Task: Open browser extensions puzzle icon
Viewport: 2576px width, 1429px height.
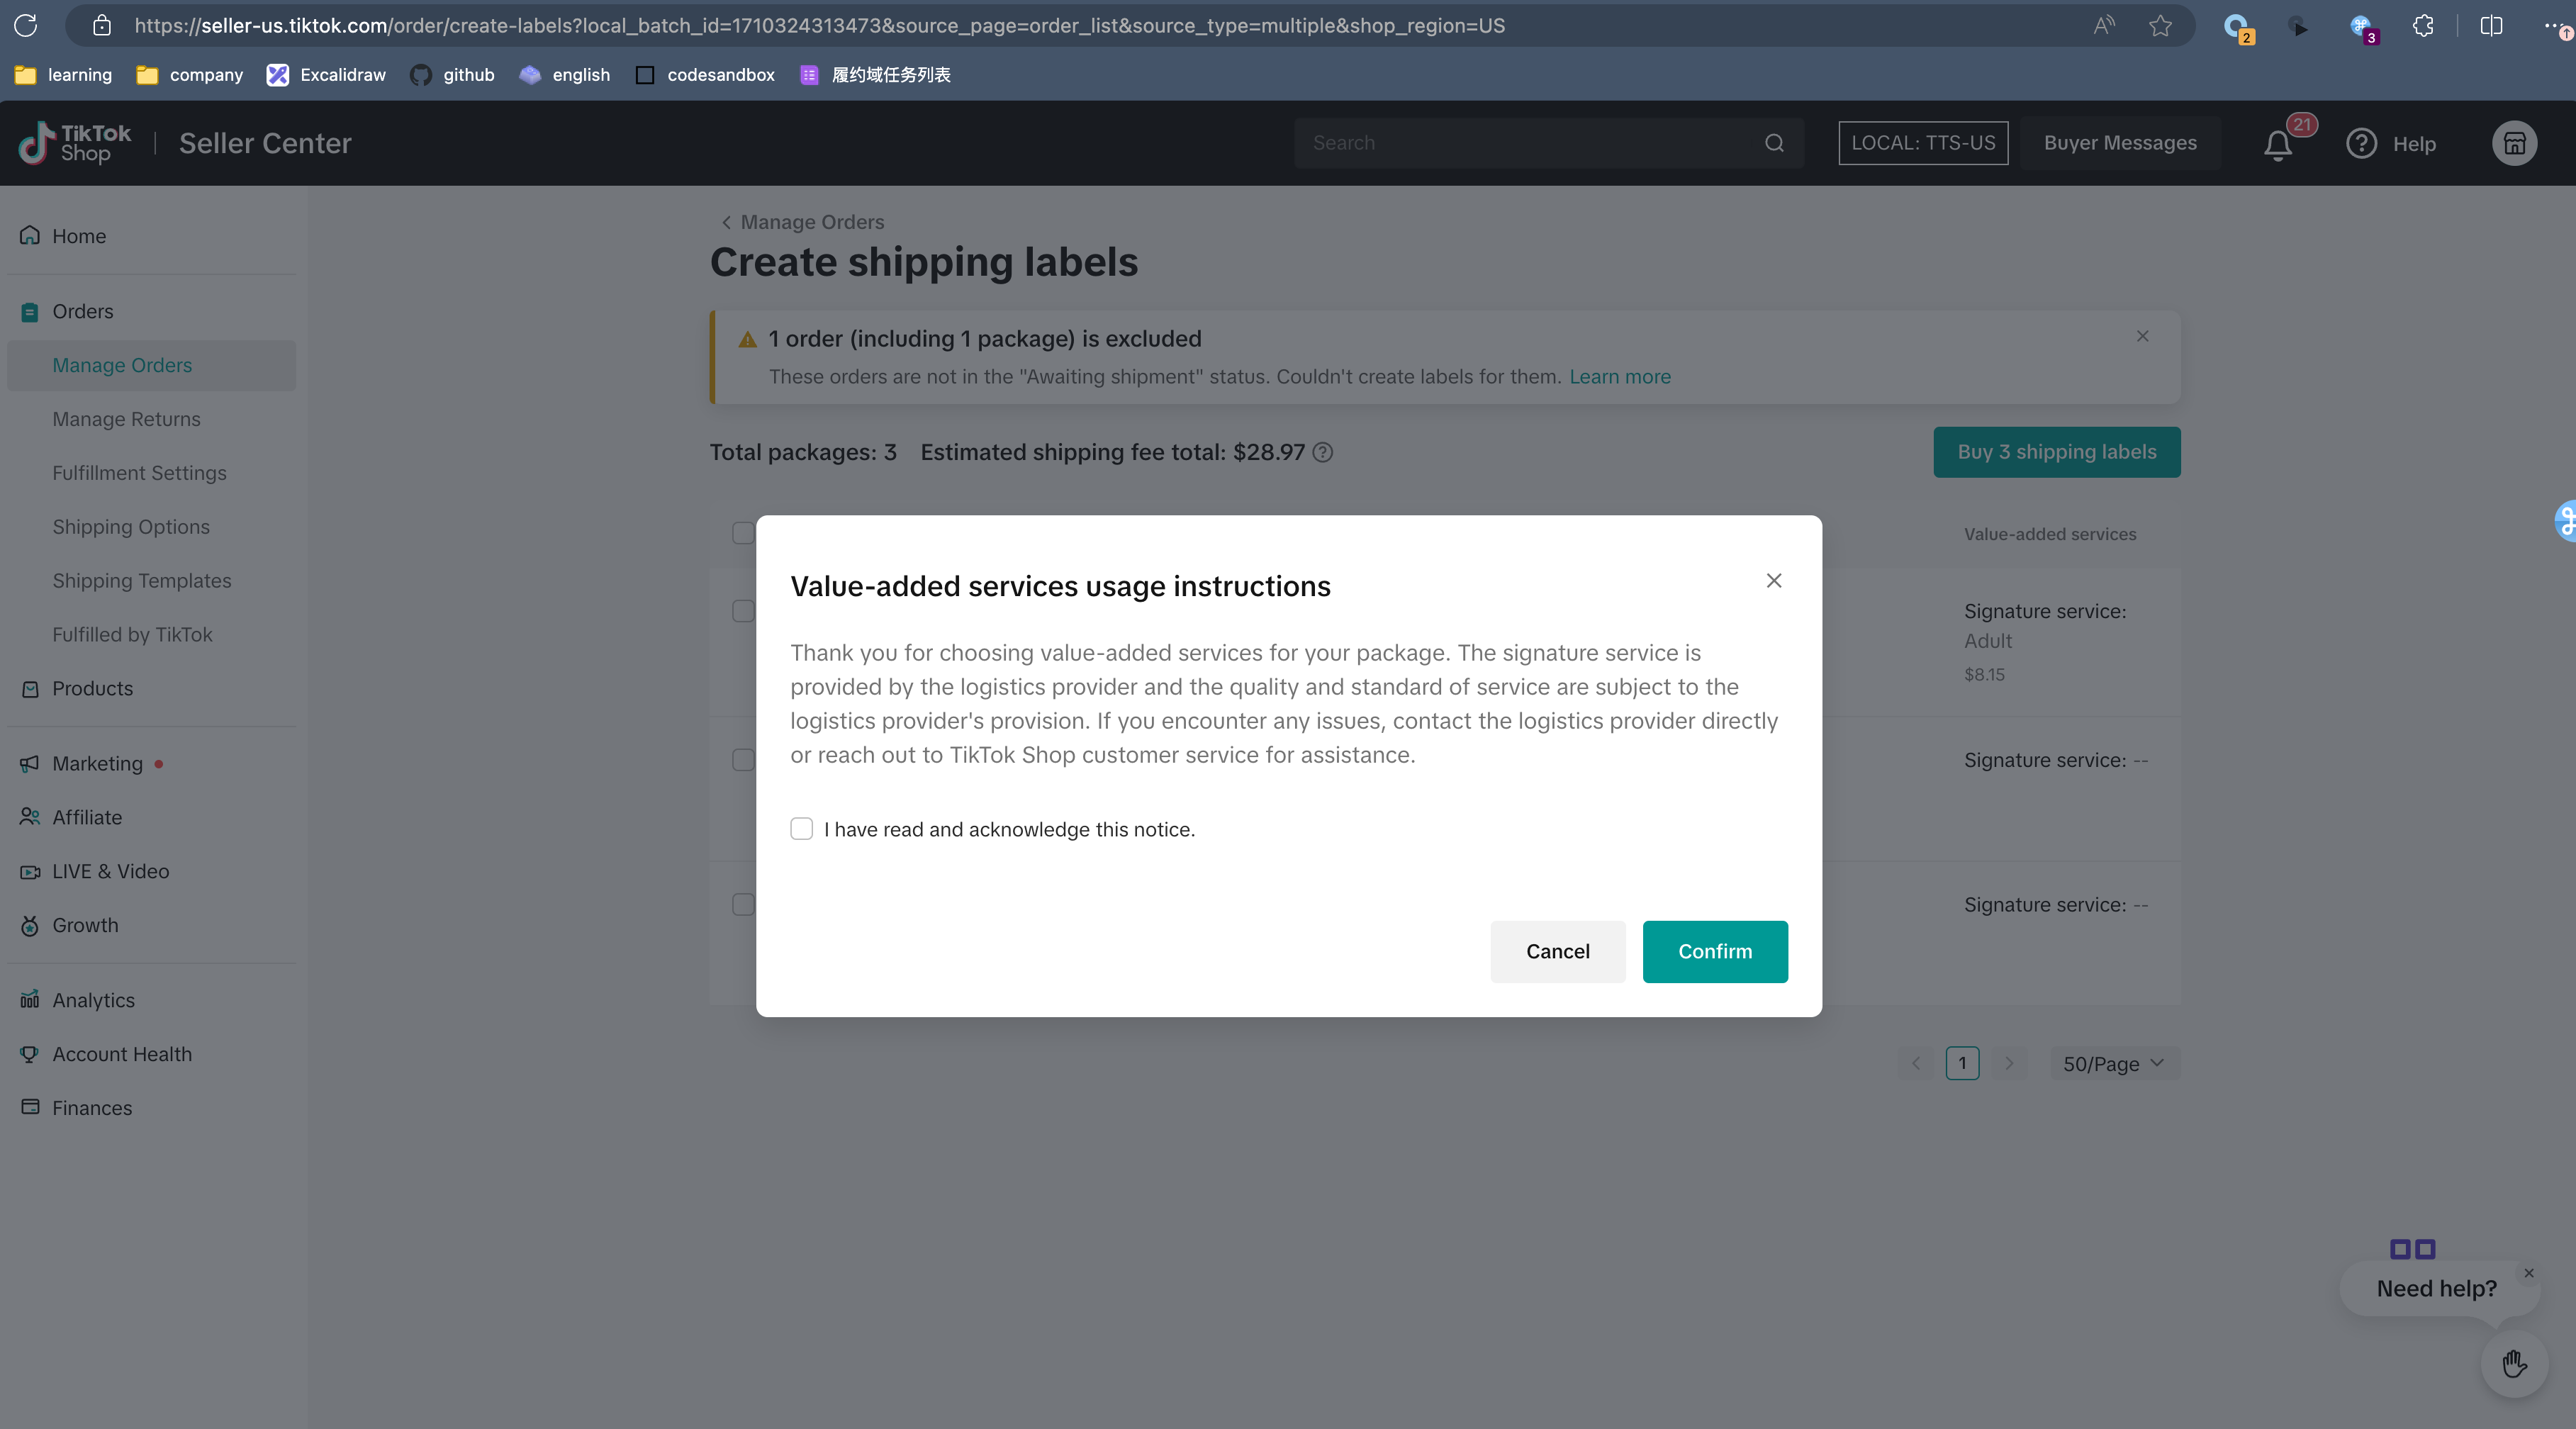Action: coord(2423,26)
